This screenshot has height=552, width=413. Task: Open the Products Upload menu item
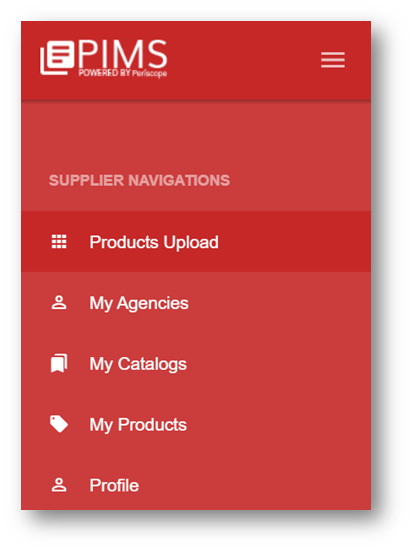196,242
